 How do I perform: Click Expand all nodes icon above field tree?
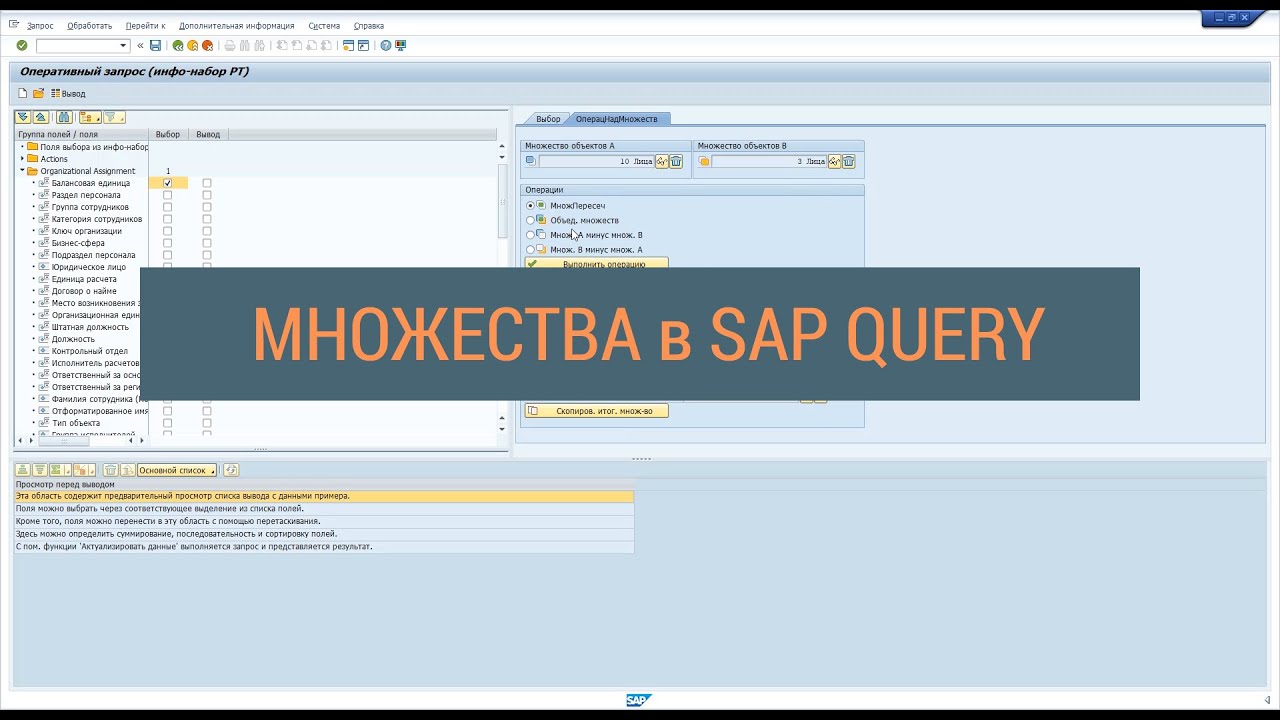(23, 117)
